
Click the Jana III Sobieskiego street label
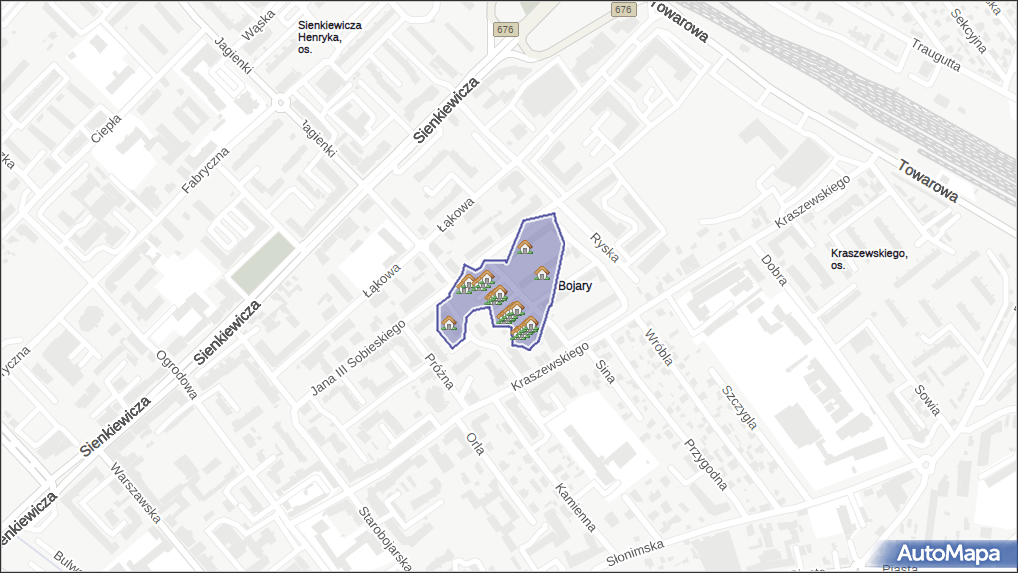tap(358, 358)
